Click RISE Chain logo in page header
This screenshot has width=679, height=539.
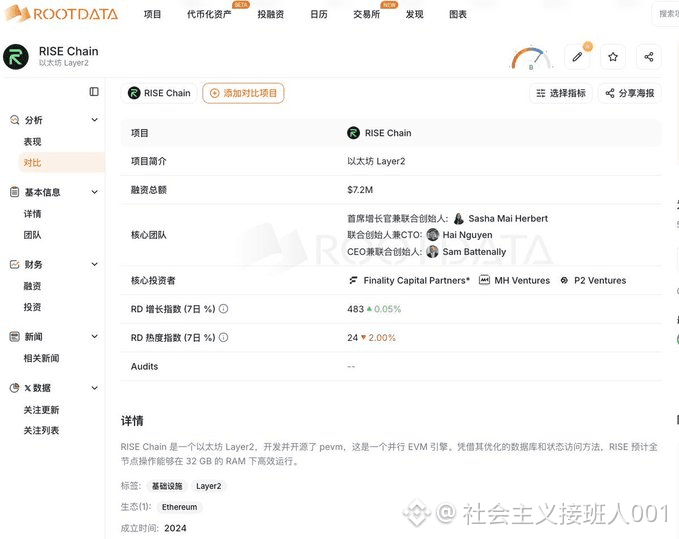click(16, 57)
